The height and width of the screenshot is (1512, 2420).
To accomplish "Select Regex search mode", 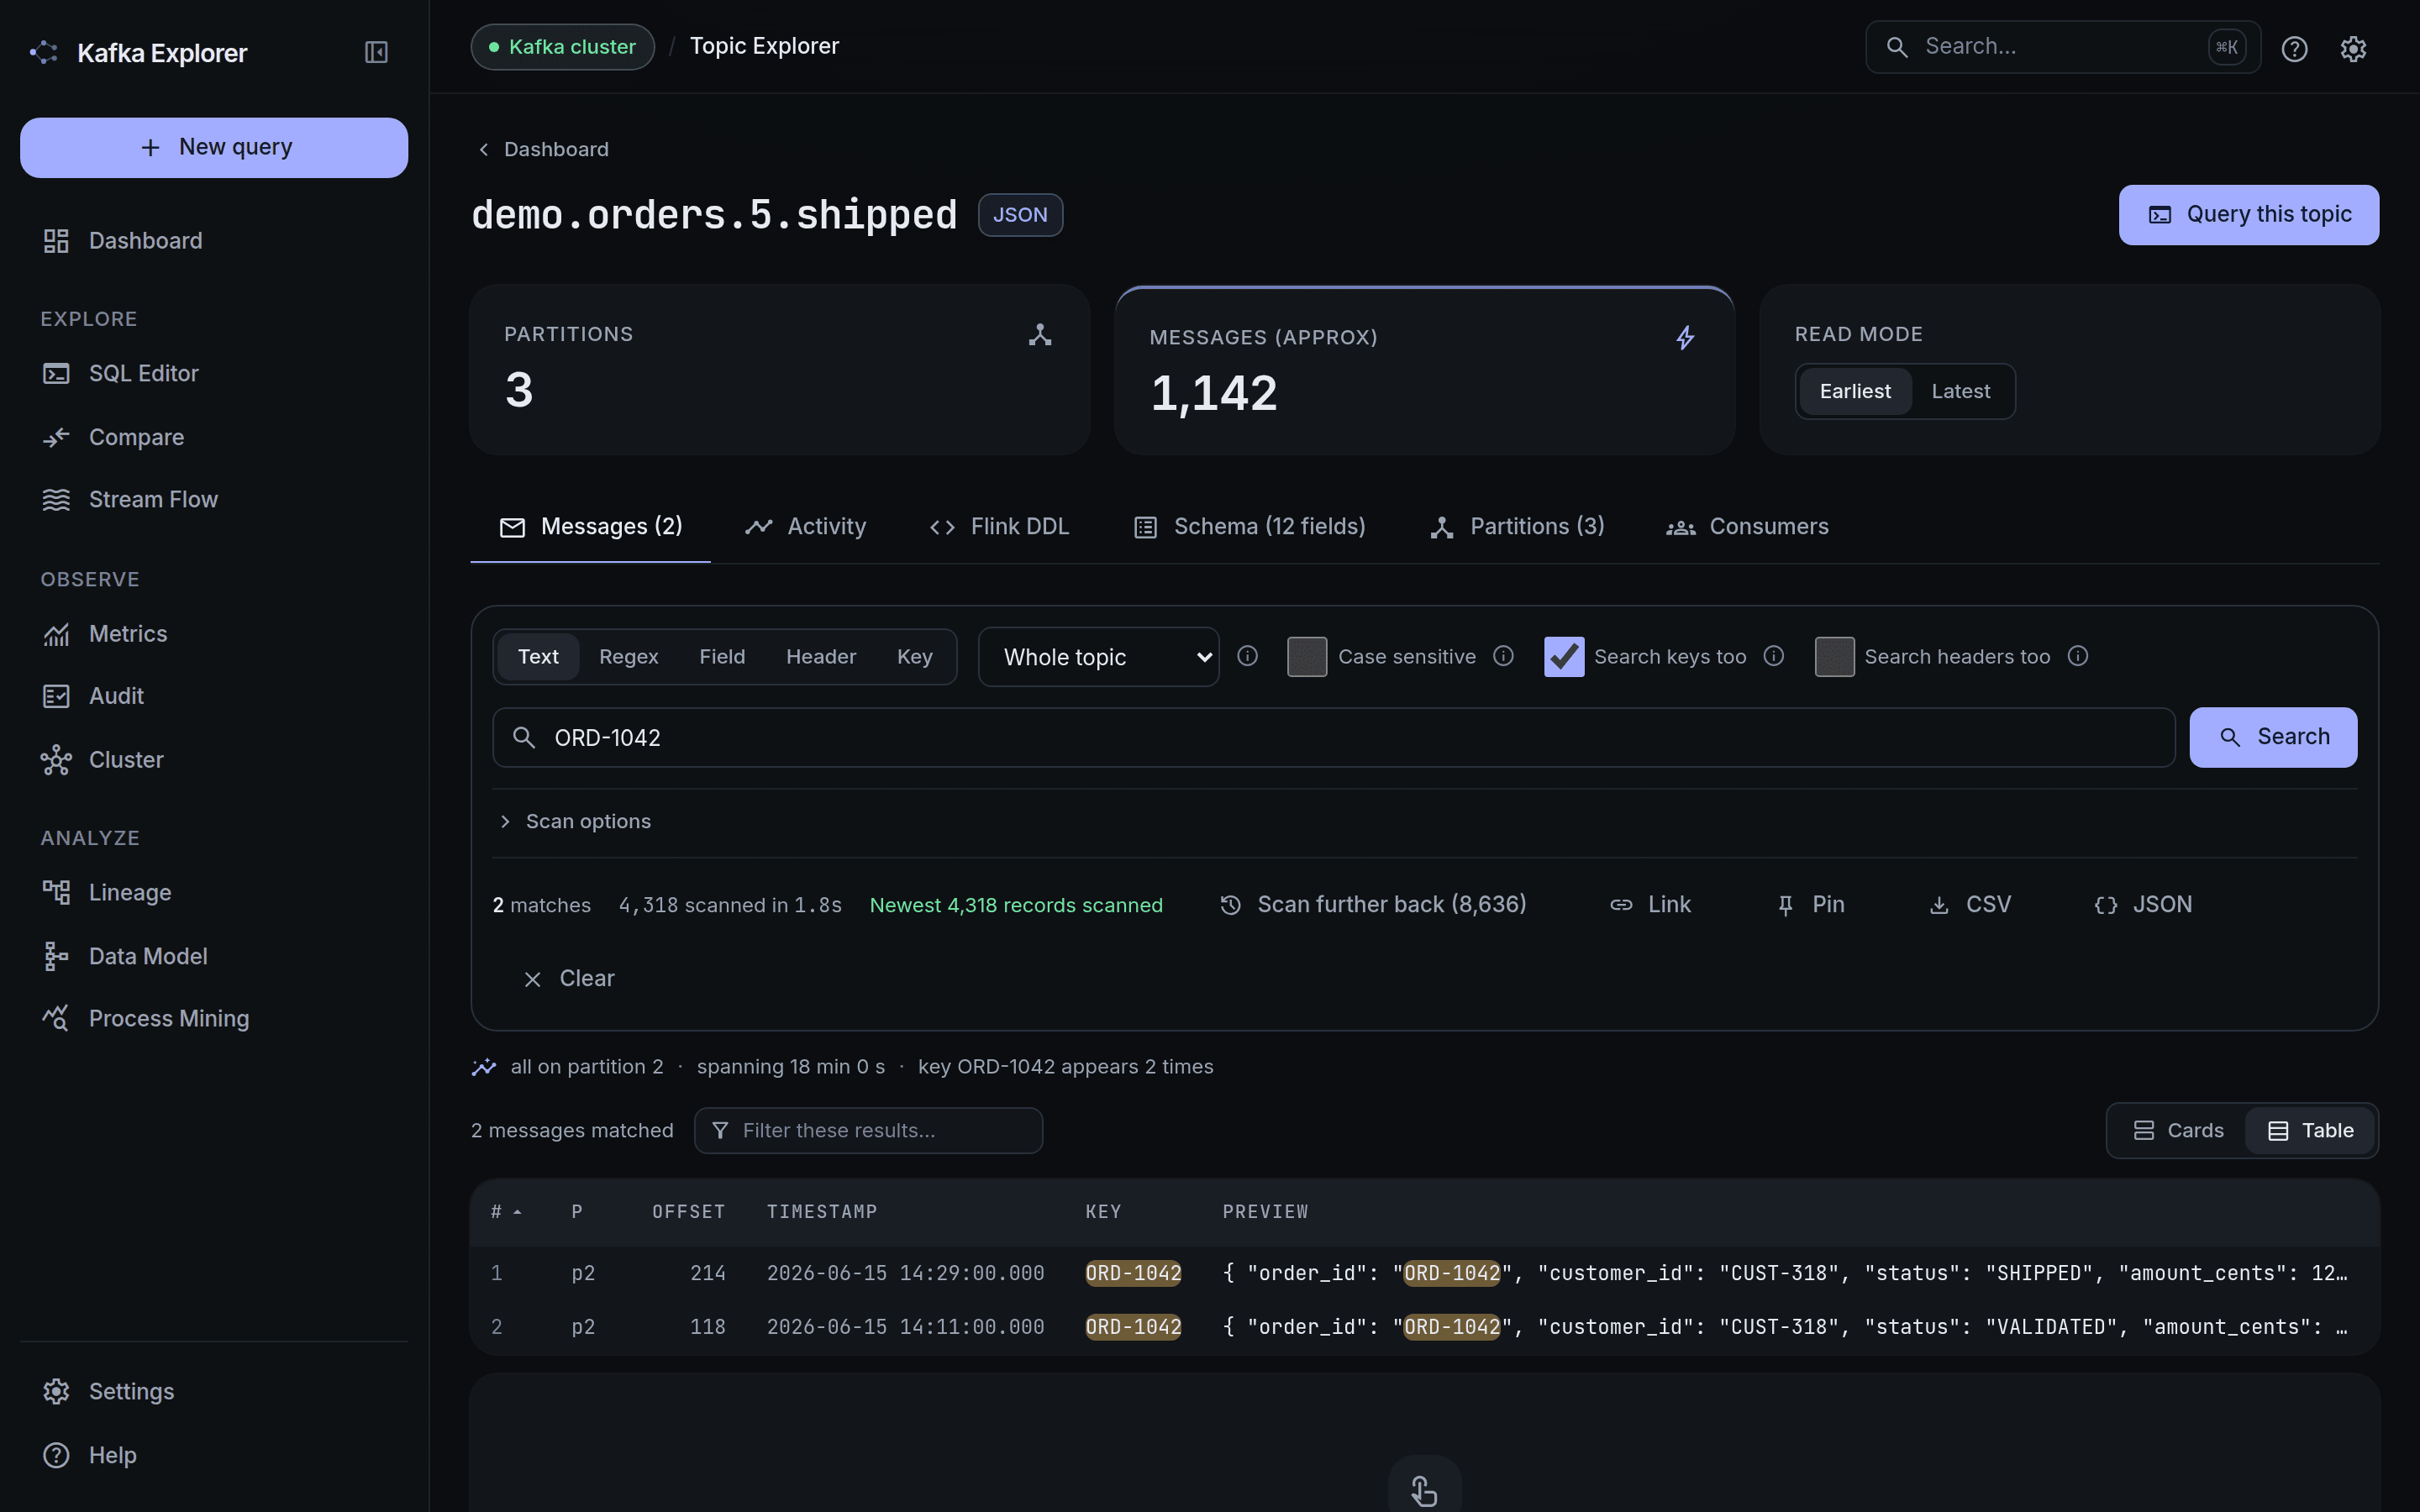I will click(629, 657).
